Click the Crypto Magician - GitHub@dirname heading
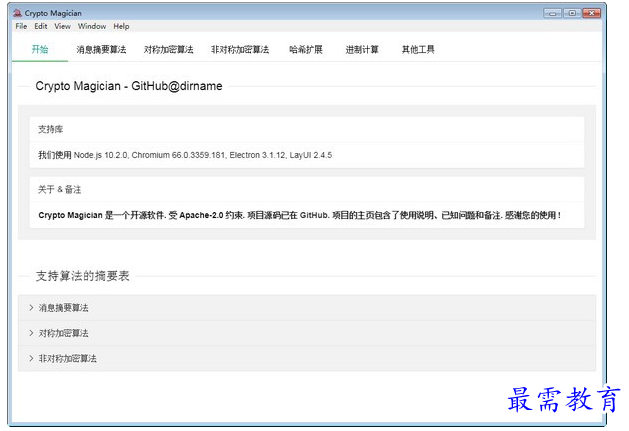The width and height of the screenshot is (629, 431). (129, 86)
